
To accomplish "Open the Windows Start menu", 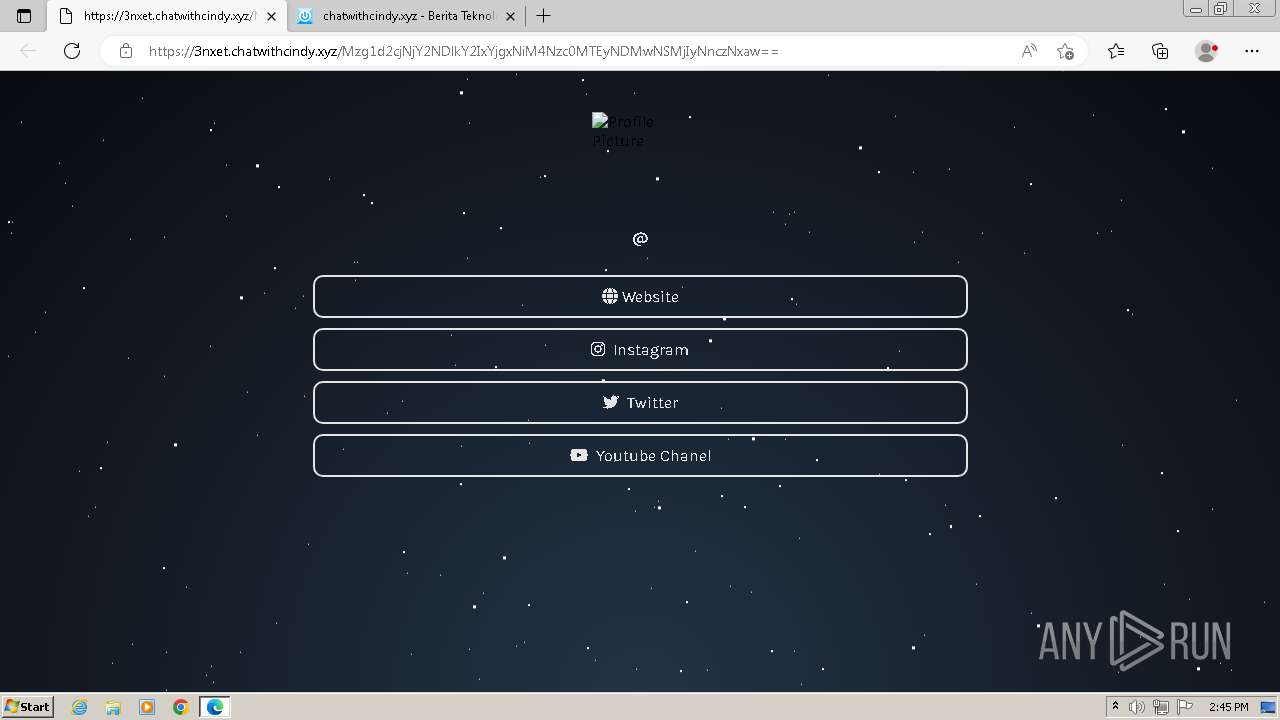I will 27,707.
